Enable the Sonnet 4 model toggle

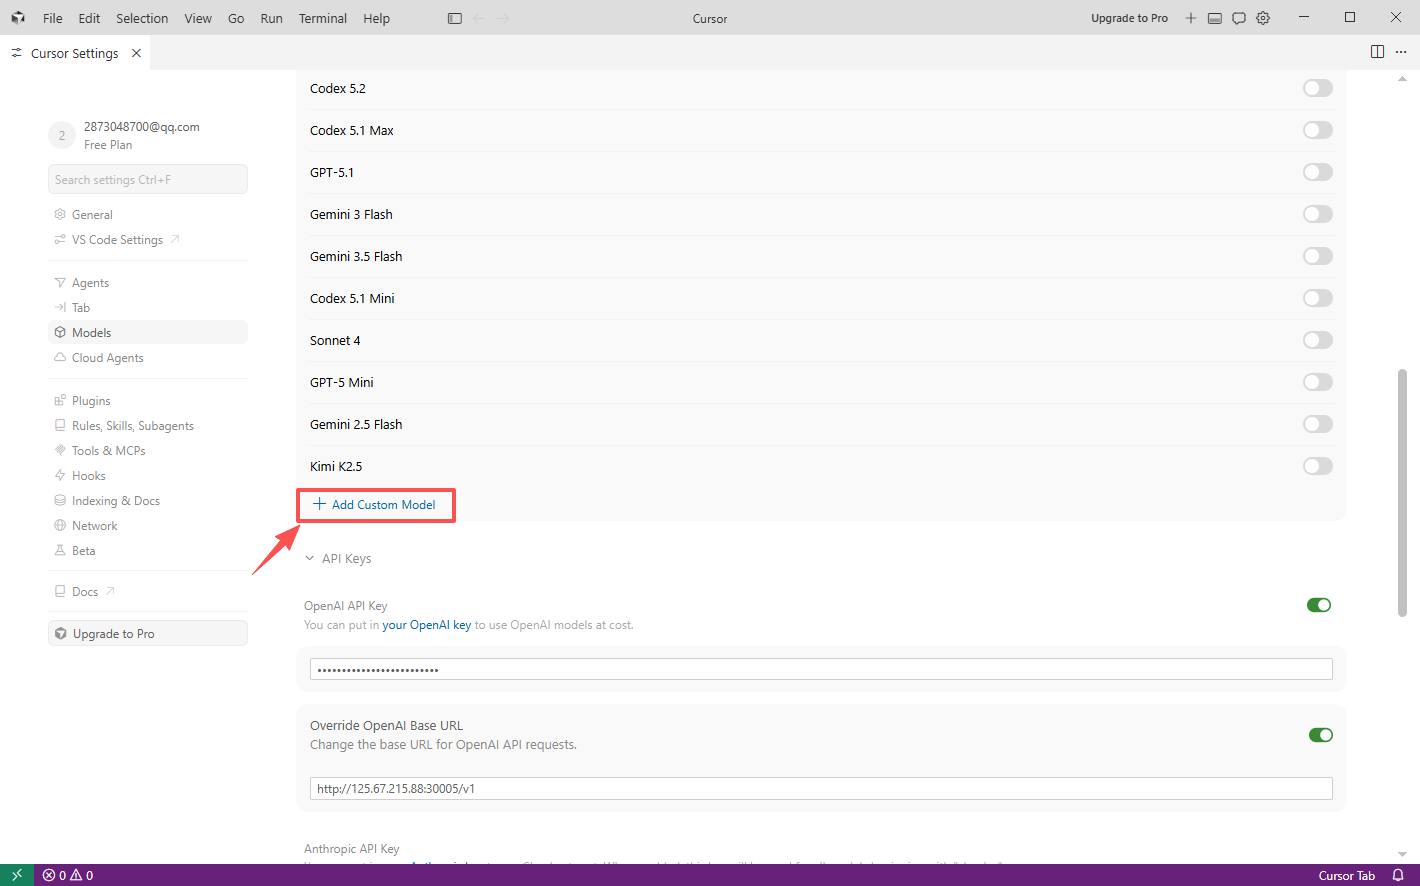(1318, 340)
